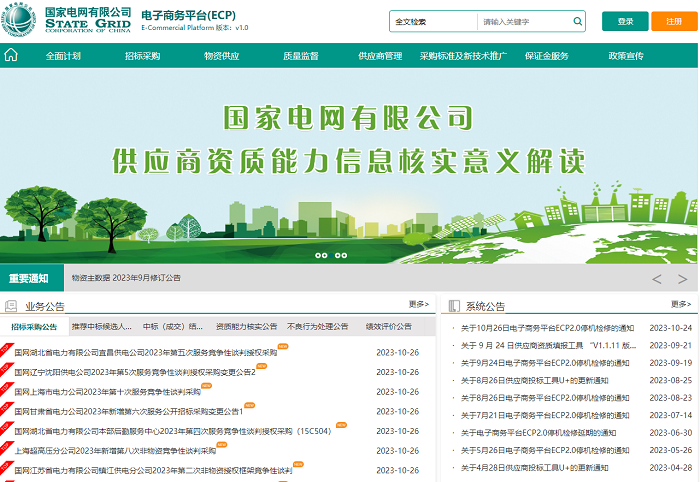Viewport: 700px width, 482px height.
Task: Open 国网湖北省电力本部后勤服务中心 announcement
Action: 173,431
